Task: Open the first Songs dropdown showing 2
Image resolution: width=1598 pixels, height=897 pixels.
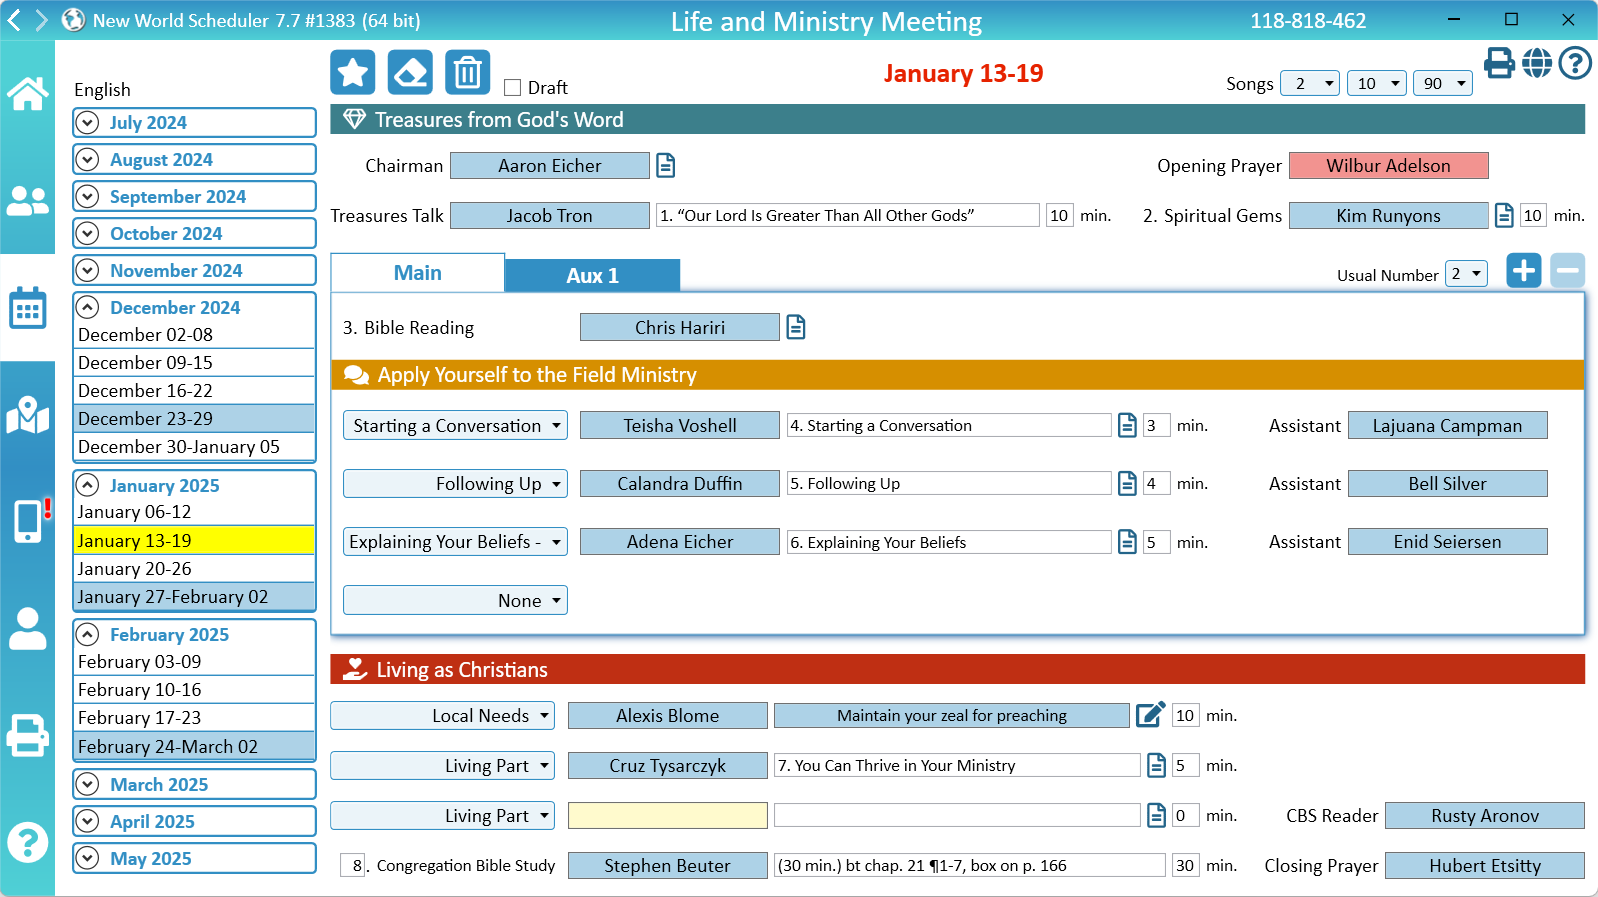Action: tap(1310, 83)
